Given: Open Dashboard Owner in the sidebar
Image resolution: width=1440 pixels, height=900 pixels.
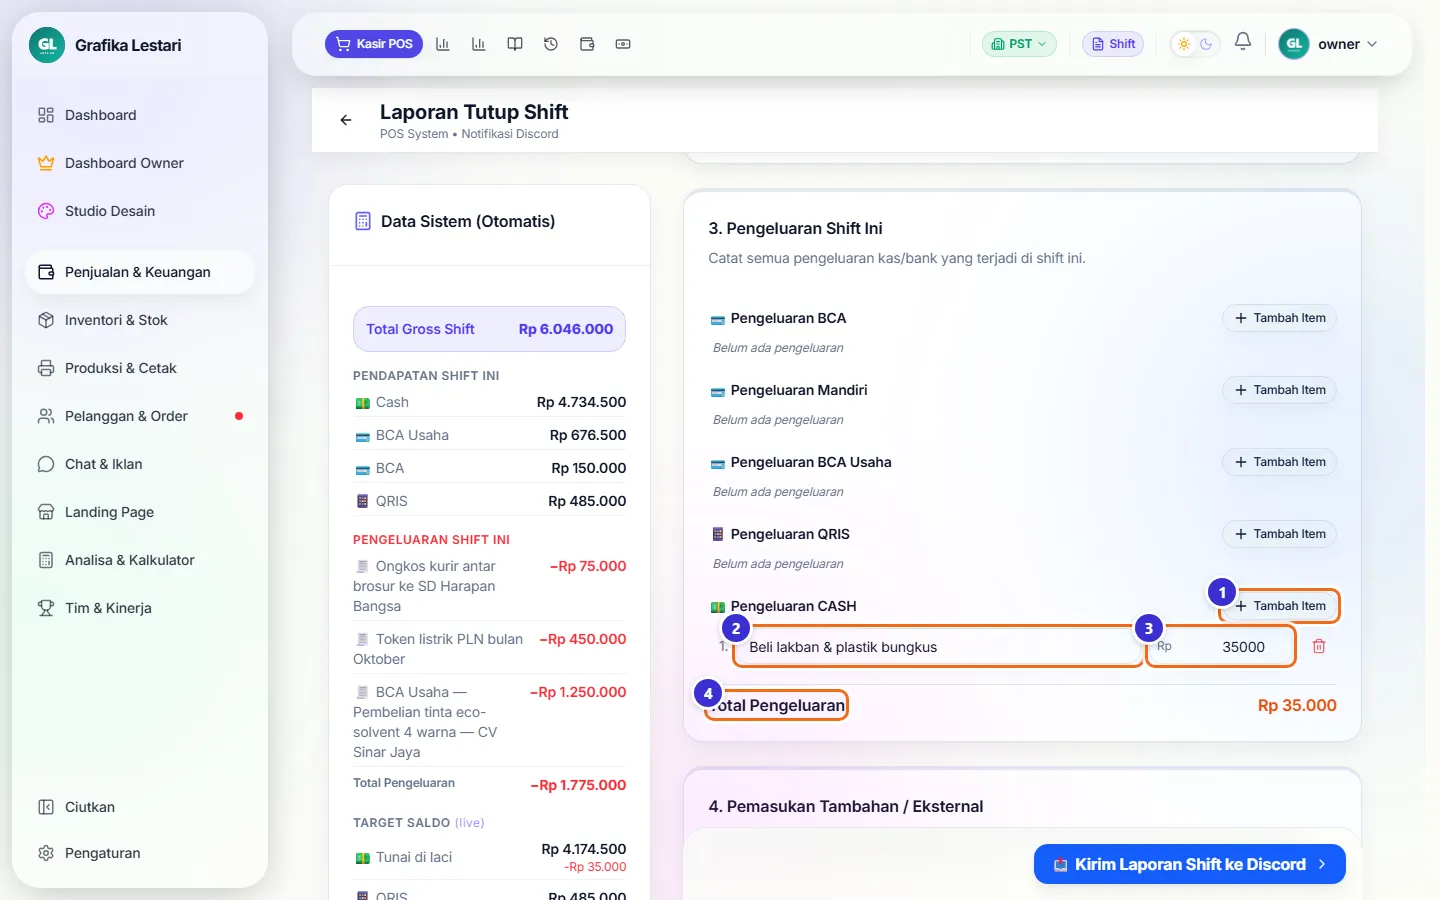Looking at the screenshot, I should tap(140, 163).
